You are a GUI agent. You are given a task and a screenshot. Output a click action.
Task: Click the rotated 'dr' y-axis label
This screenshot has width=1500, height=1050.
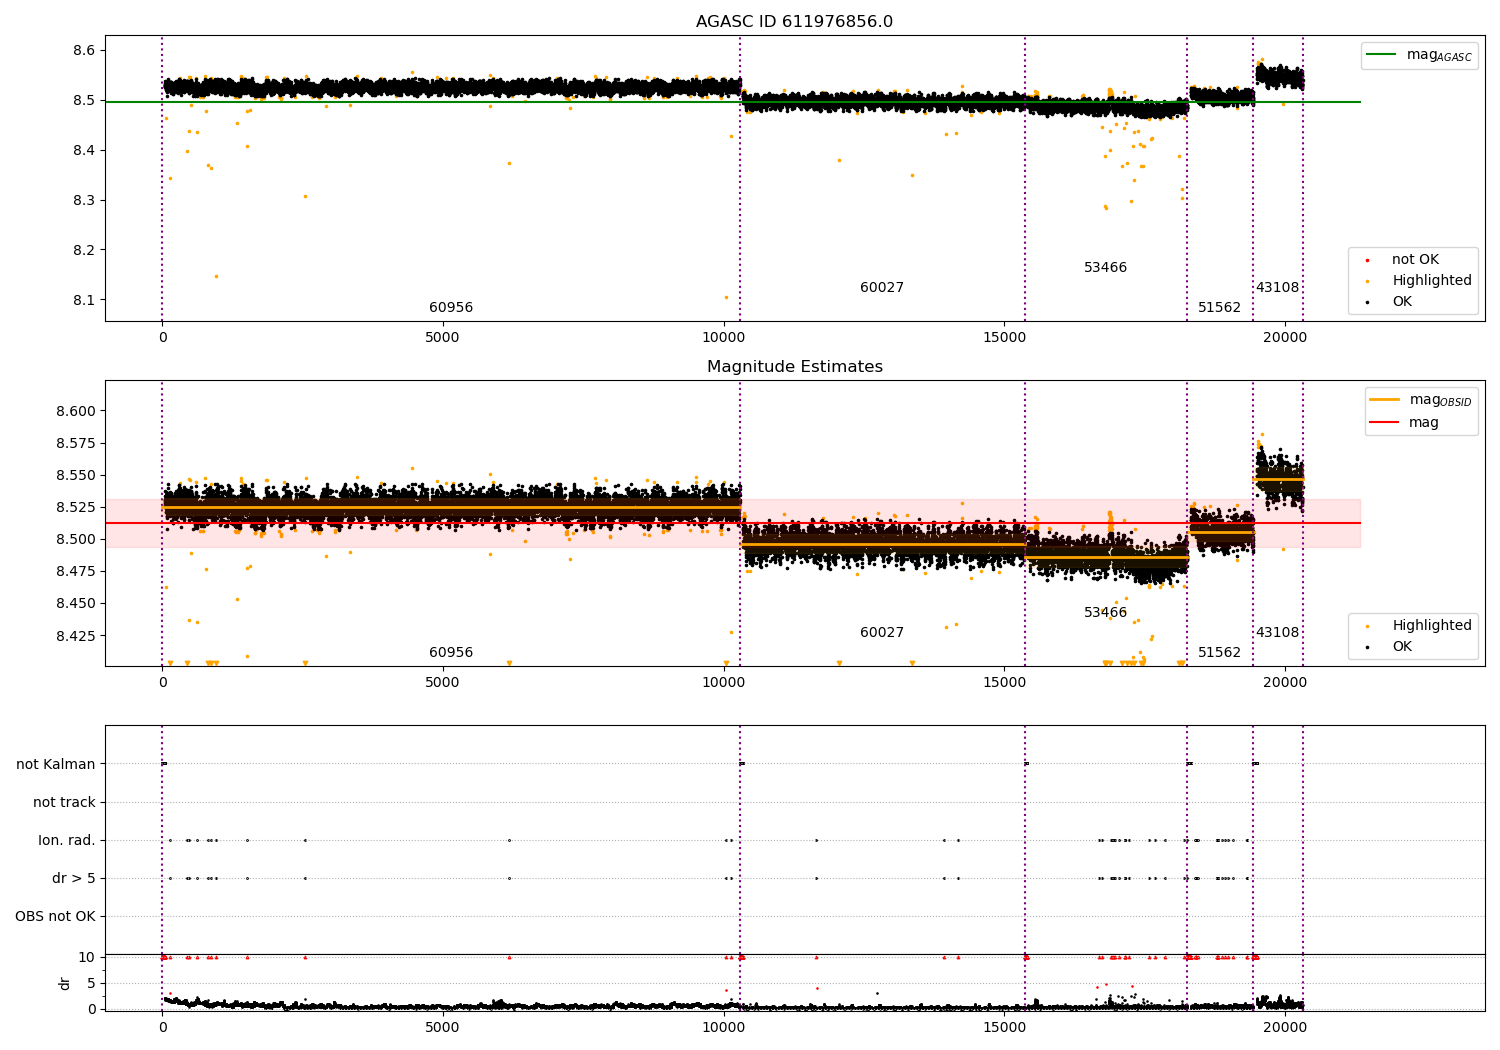pyautogui.click(x=65, y=983)
